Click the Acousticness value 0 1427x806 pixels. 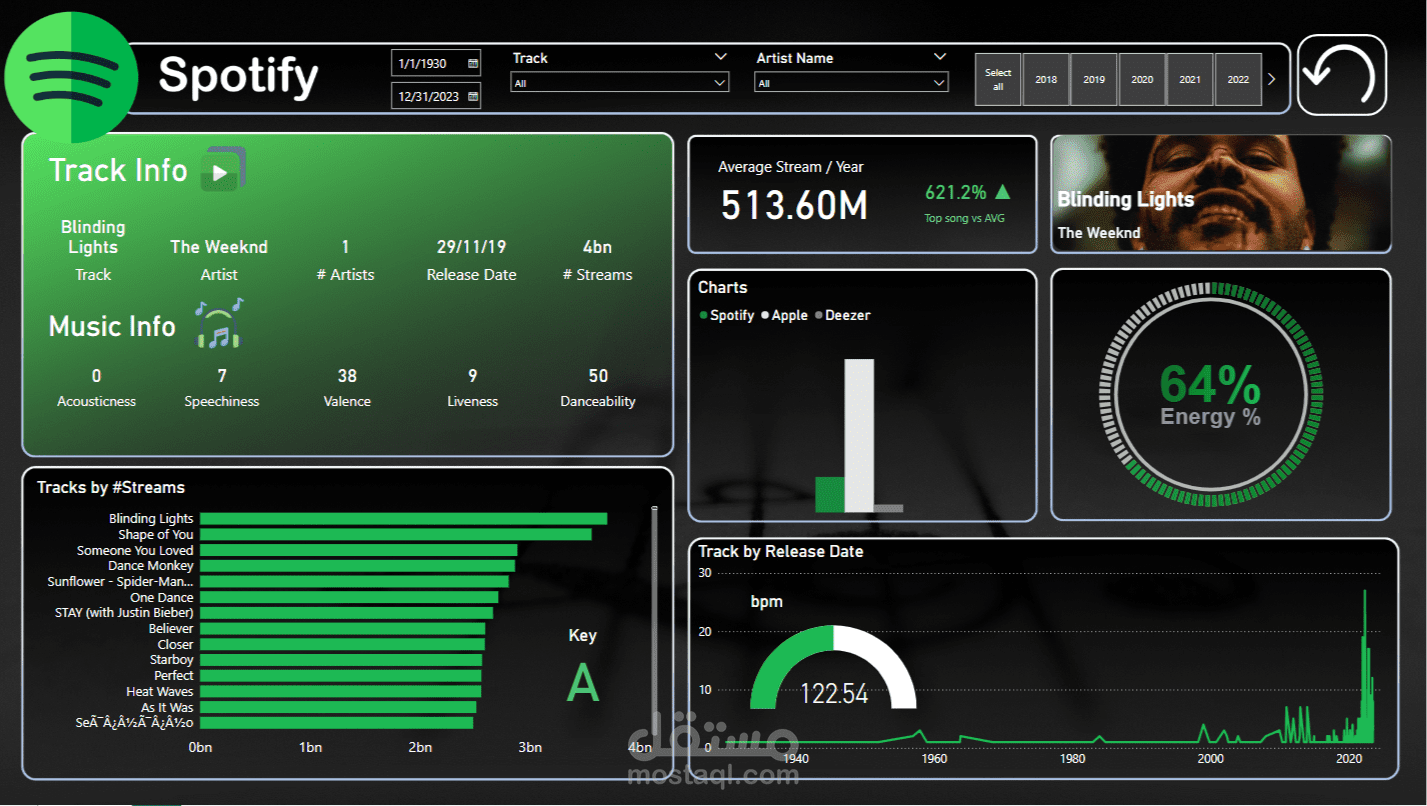96,376
